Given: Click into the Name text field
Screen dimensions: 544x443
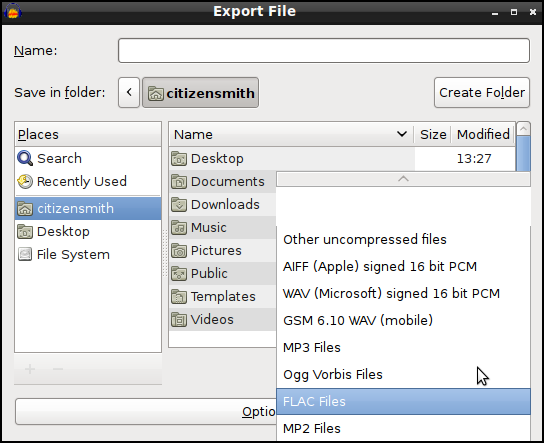Looking at the screenshot, I should [324, 51].
